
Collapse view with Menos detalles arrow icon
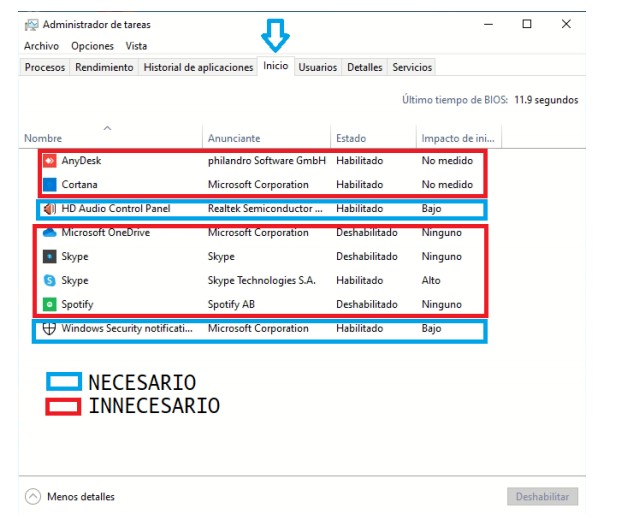click(33, 496)
